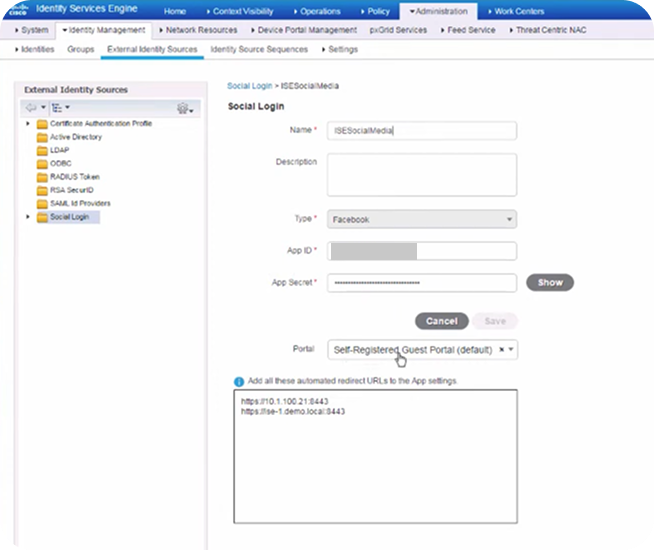The height and width of the screenshot is (550, 654).
Task: Click the Save button
Action: pos(495,321)
